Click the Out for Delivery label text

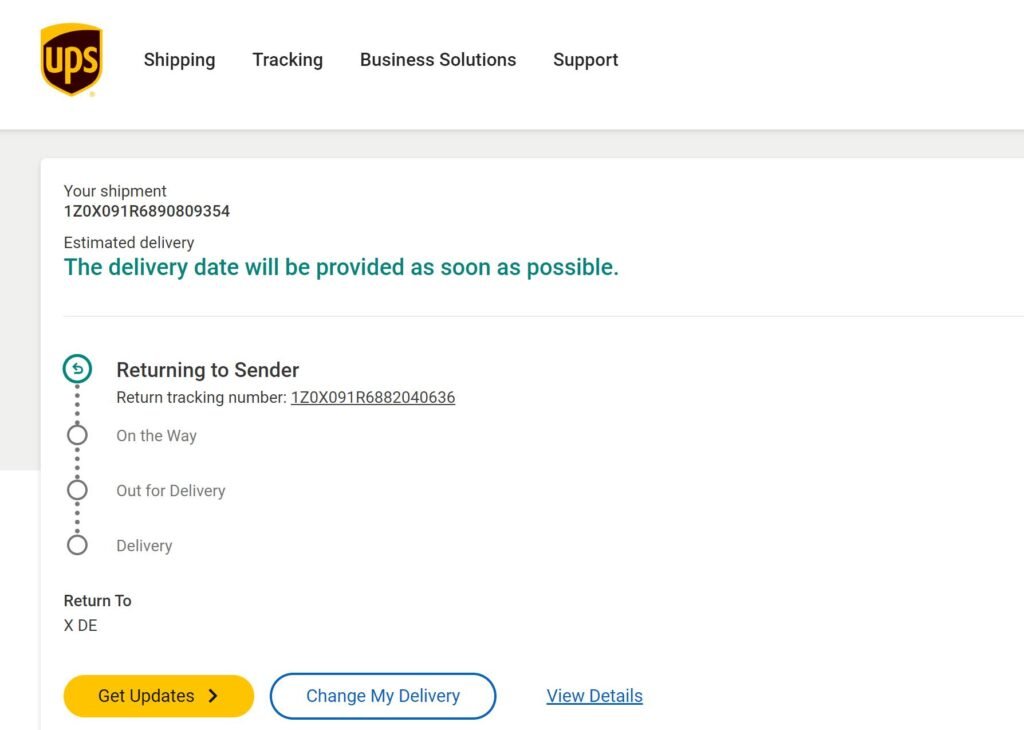pos(171,491)
